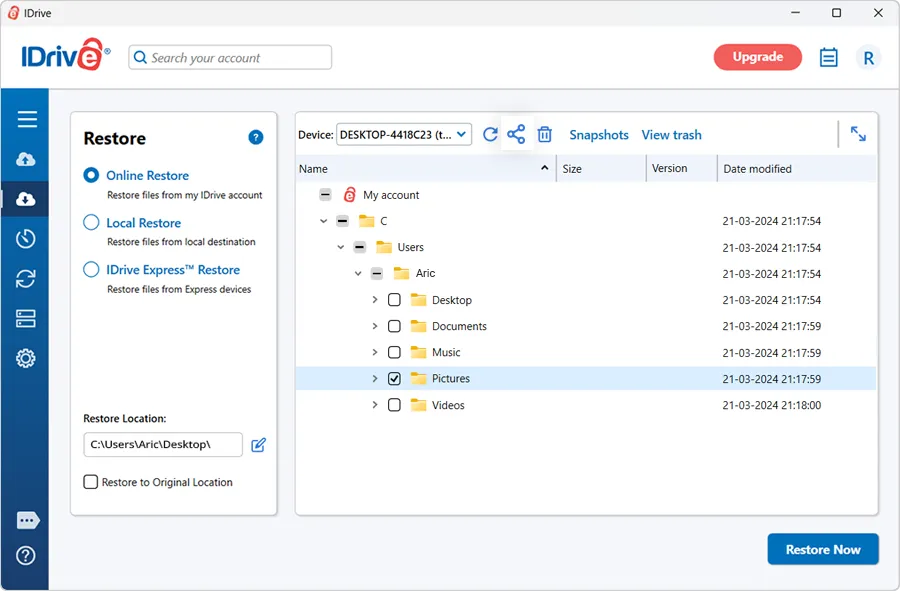Edit the Restore Location with the pencil icon
The height and width of the screenshot is (591, 900).
(258, 444)
